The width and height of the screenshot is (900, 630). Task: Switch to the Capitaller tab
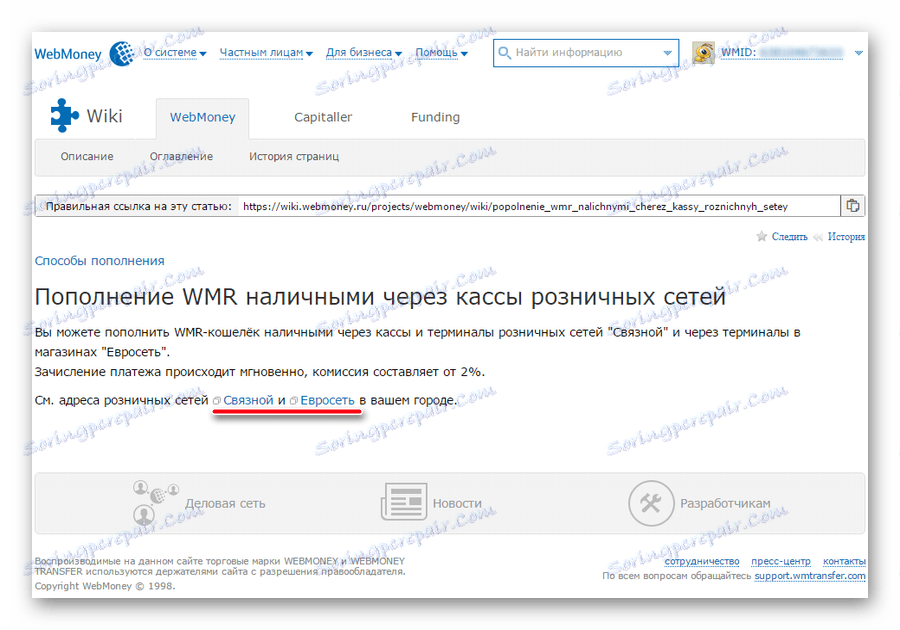[323, 117]
